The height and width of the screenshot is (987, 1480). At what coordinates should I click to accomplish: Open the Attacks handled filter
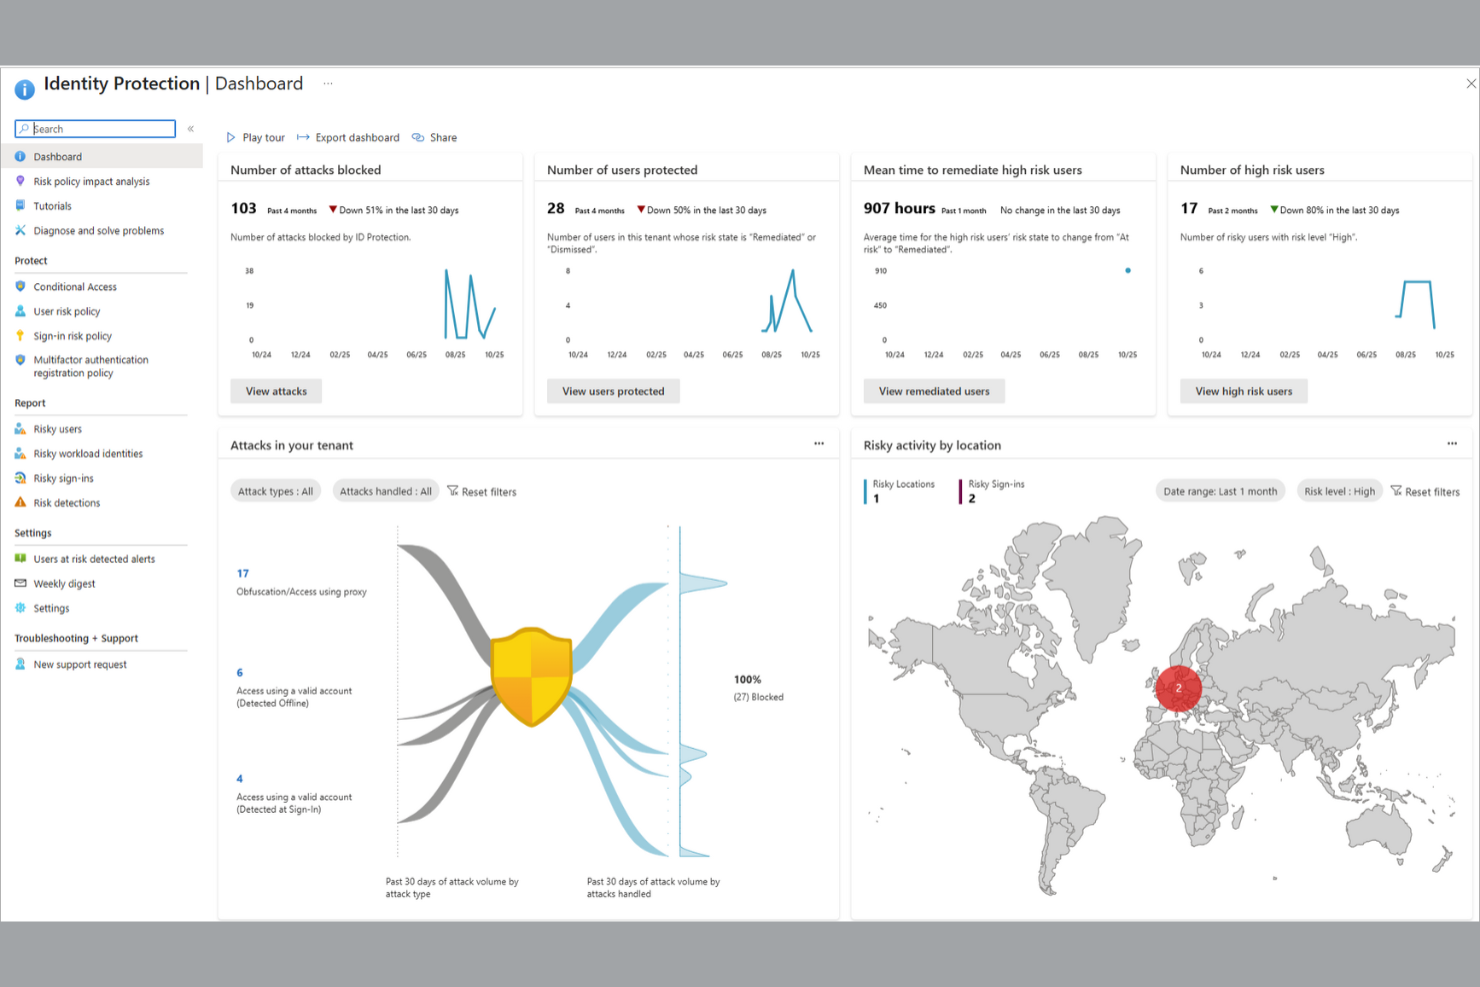pyautogui.click(x=386, y=491)
